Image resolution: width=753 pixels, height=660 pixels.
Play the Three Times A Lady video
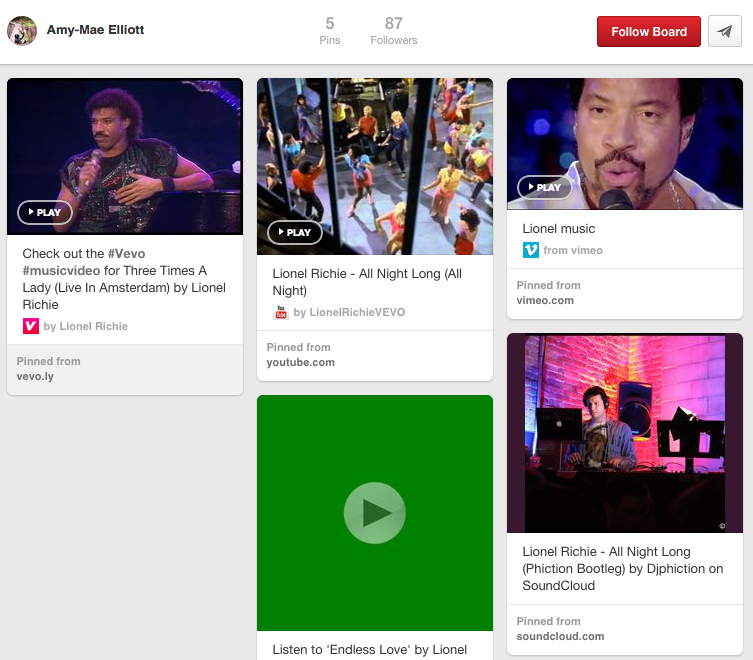(45, 212)
